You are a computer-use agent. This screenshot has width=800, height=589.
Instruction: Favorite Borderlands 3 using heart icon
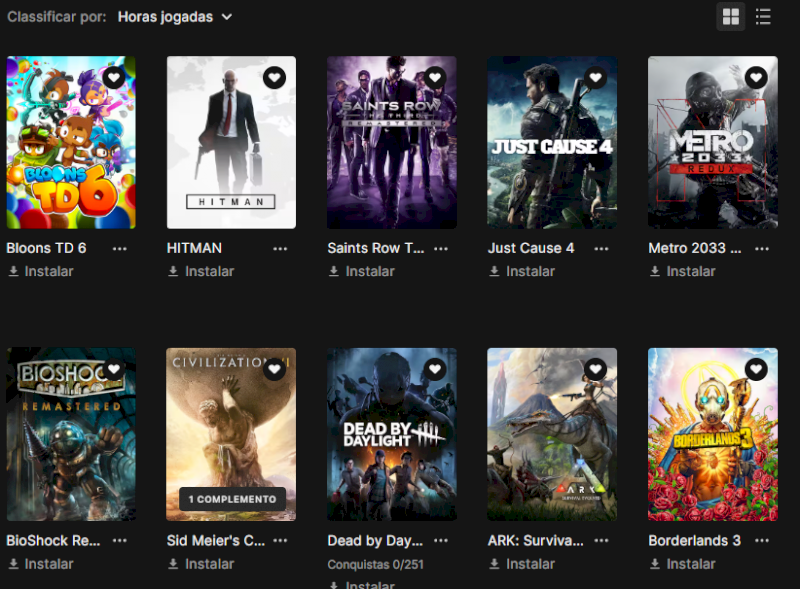pos(756,369)
